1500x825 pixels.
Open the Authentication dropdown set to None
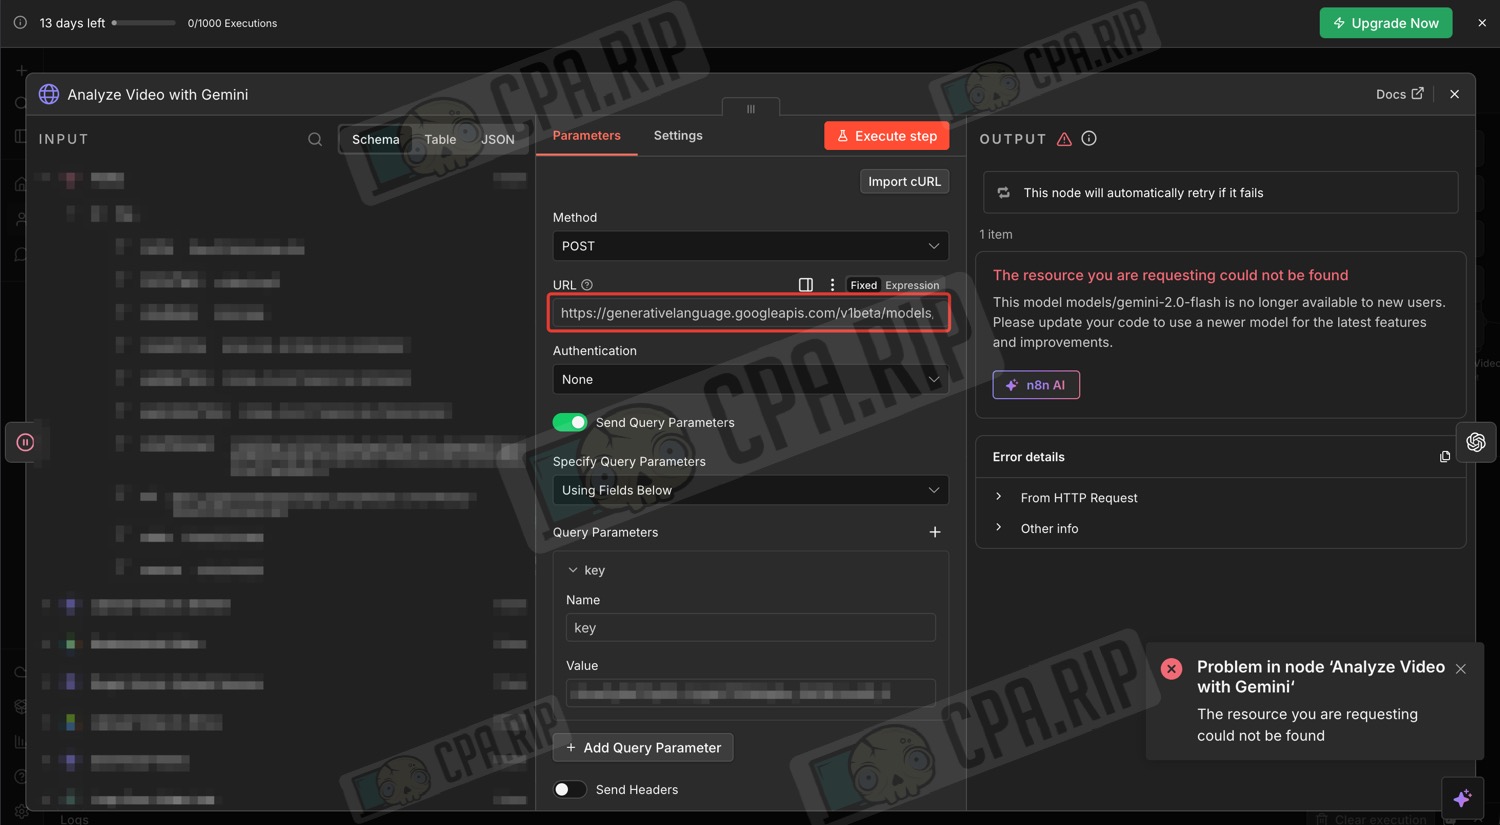(x=750, y=380)
